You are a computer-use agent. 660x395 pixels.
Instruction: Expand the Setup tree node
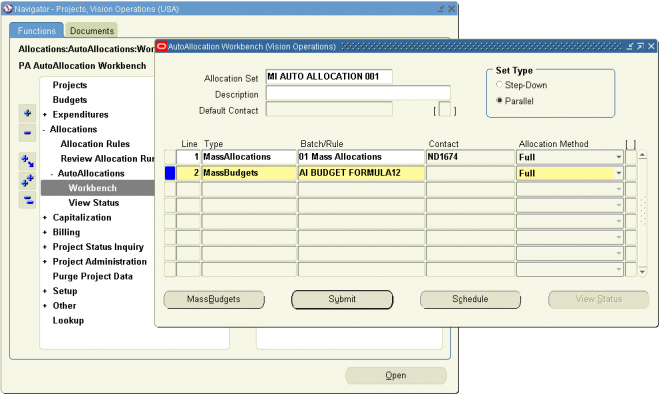click(x=45, y=291)
